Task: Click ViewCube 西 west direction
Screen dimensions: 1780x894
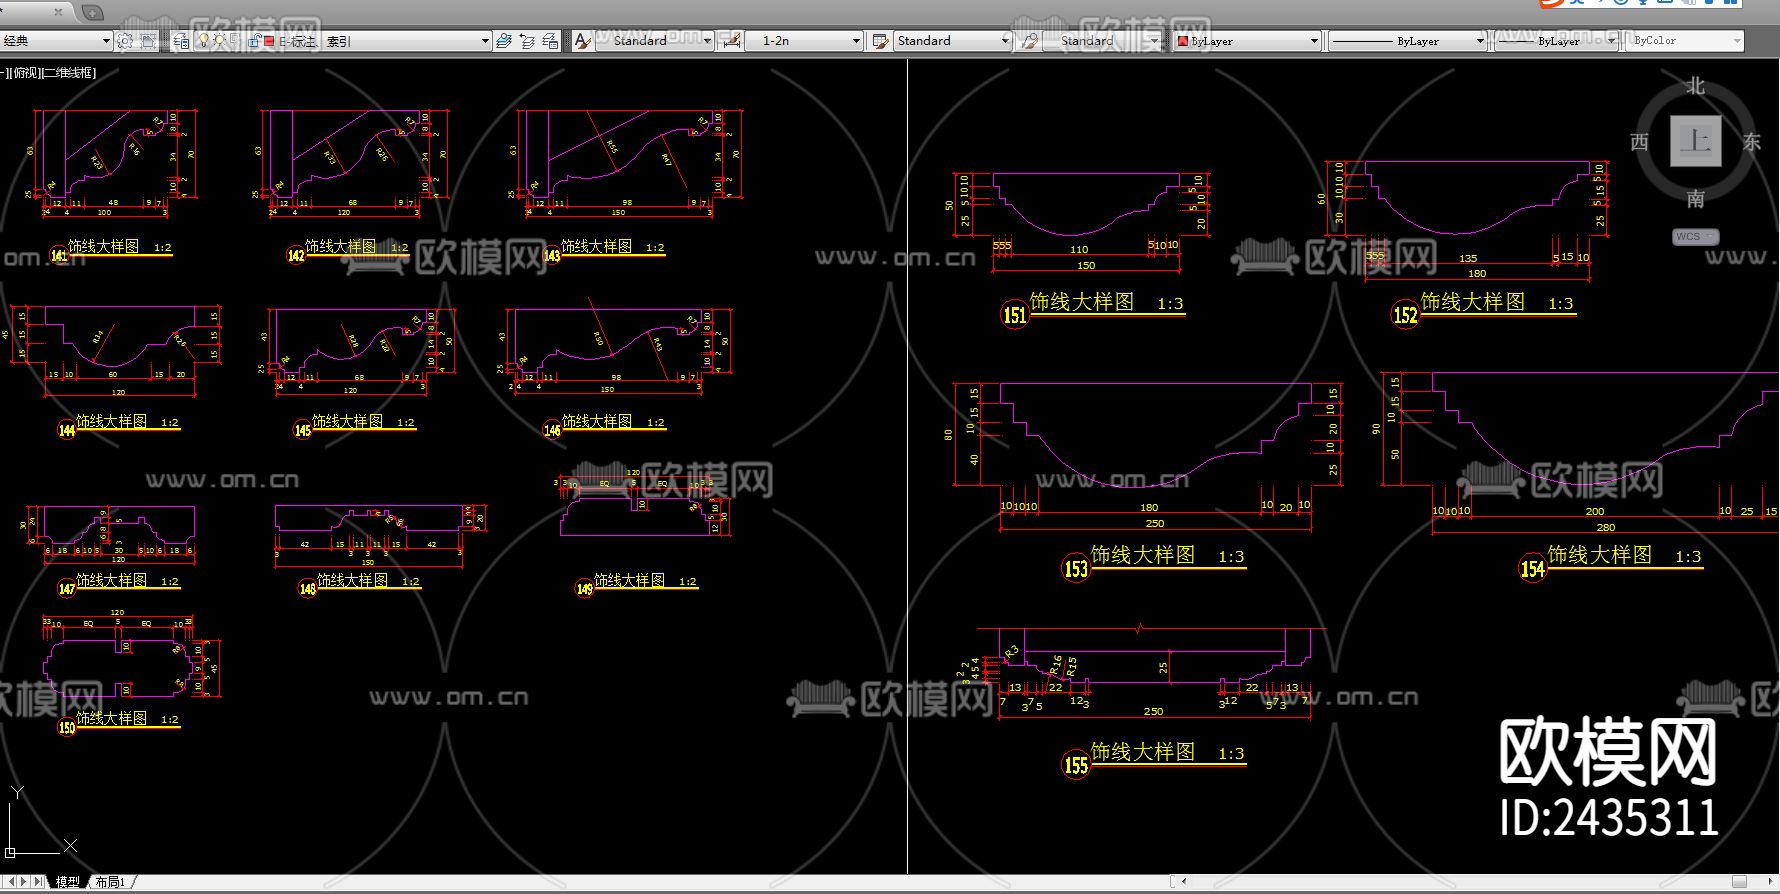Action: pos(1640,142)
